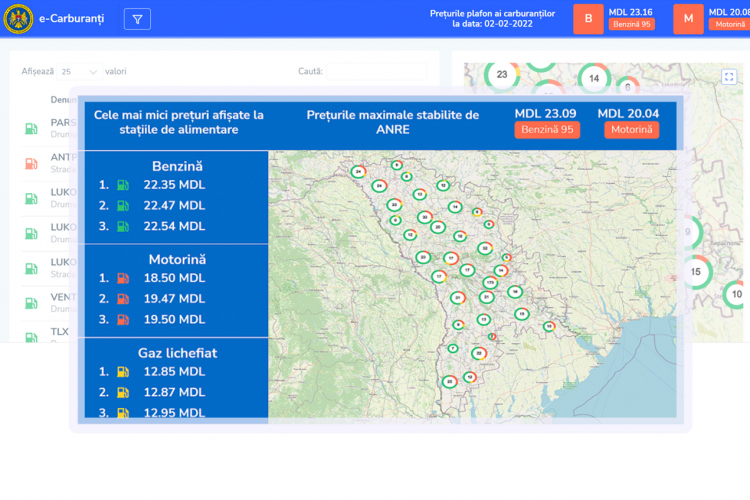Select the red pump icon beside 19.47 MDL
Screen dimensions: 750x500
click(123, 299)
